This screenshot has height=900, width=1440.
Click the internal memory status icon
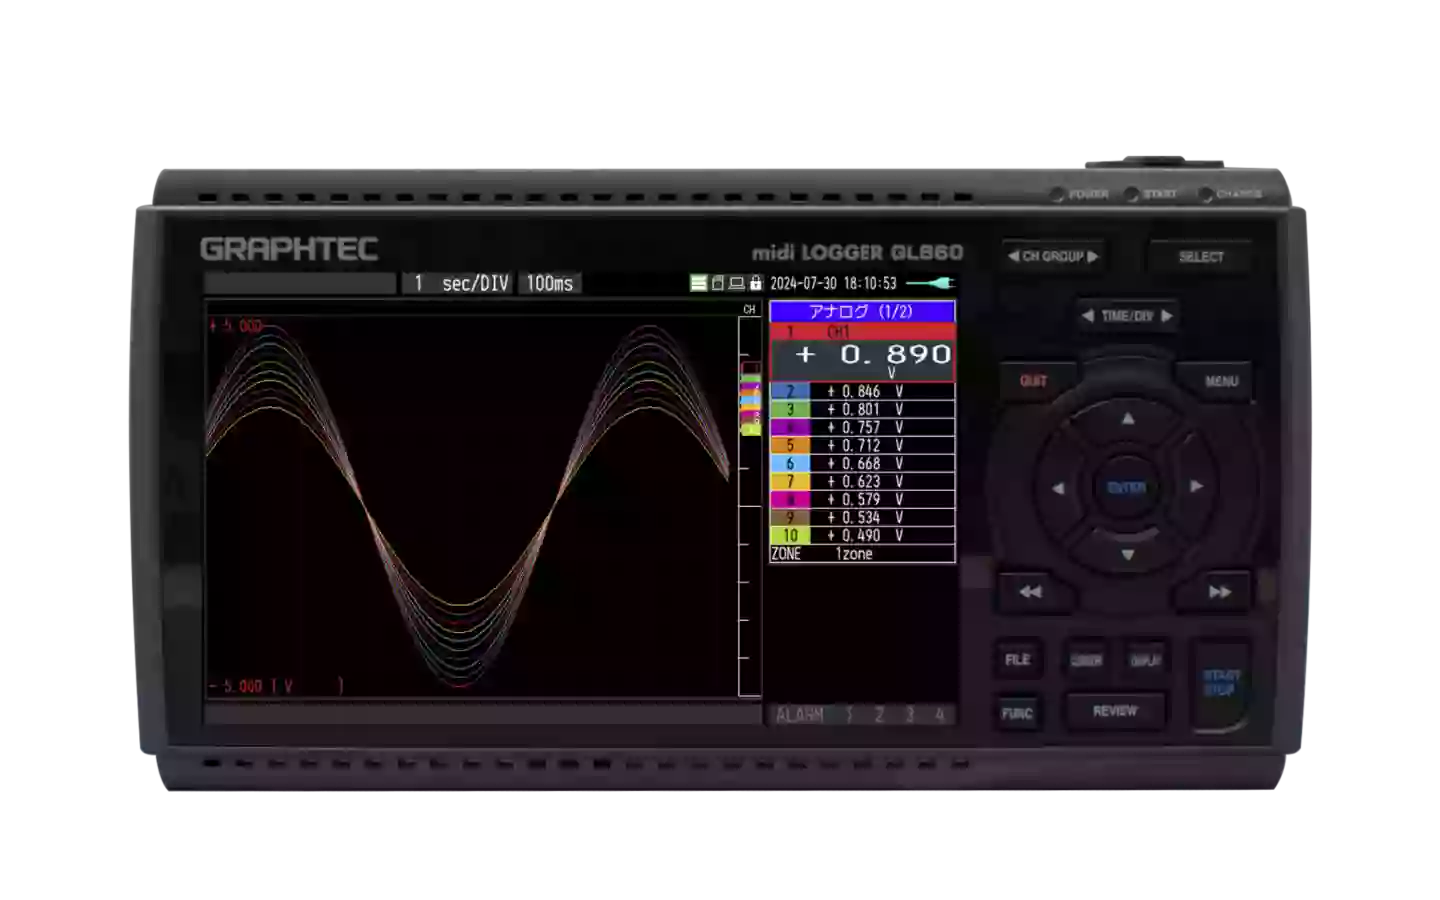[699, 283]
